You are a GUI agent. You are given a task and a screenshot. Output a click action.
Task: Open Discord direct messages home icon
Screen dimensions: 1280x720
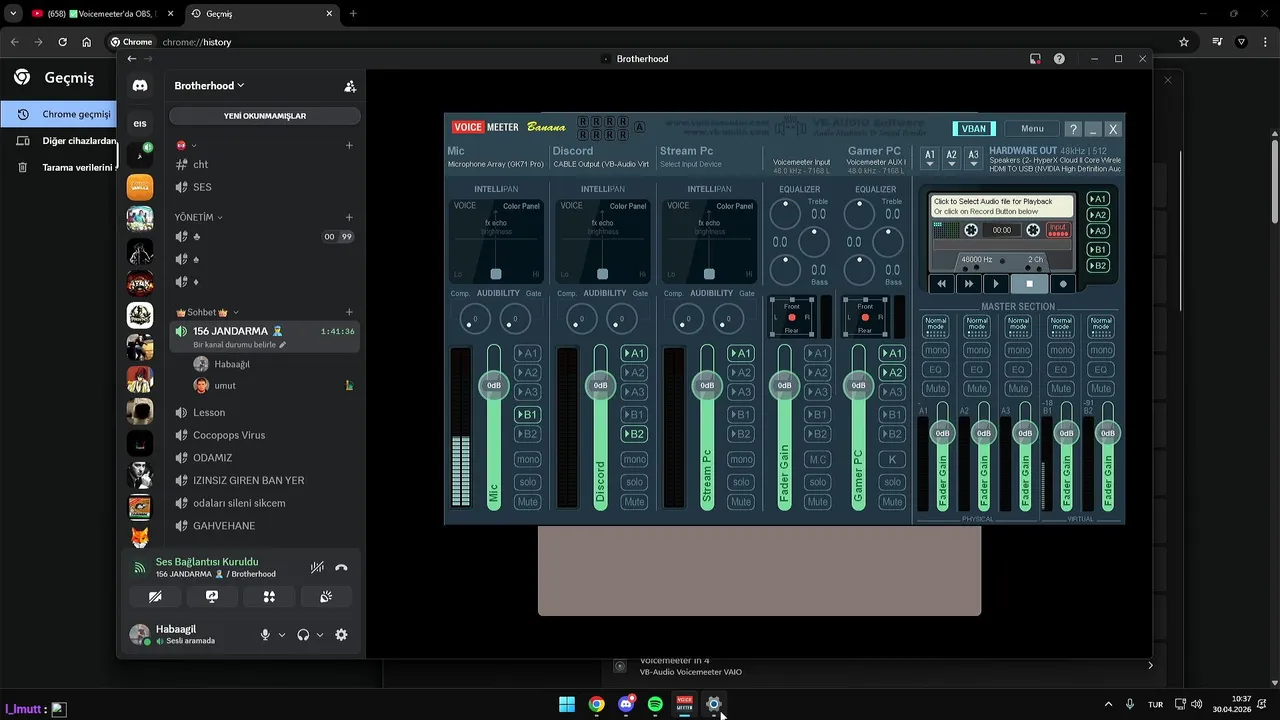140,86
